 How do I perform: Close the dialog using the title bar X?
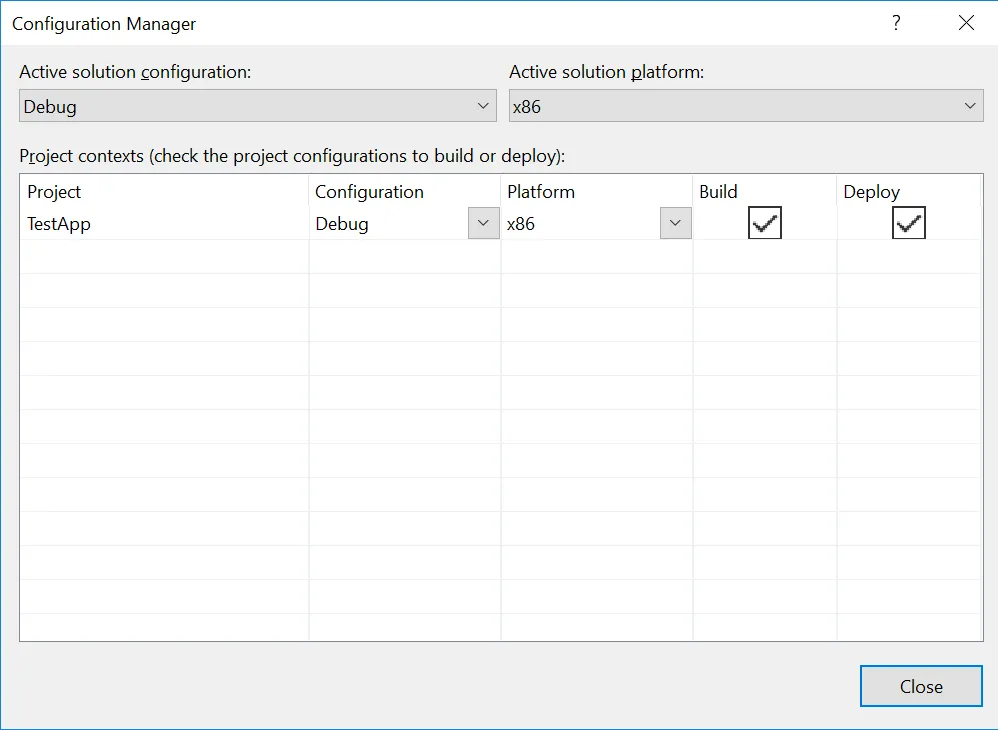(x=966, y=23)
